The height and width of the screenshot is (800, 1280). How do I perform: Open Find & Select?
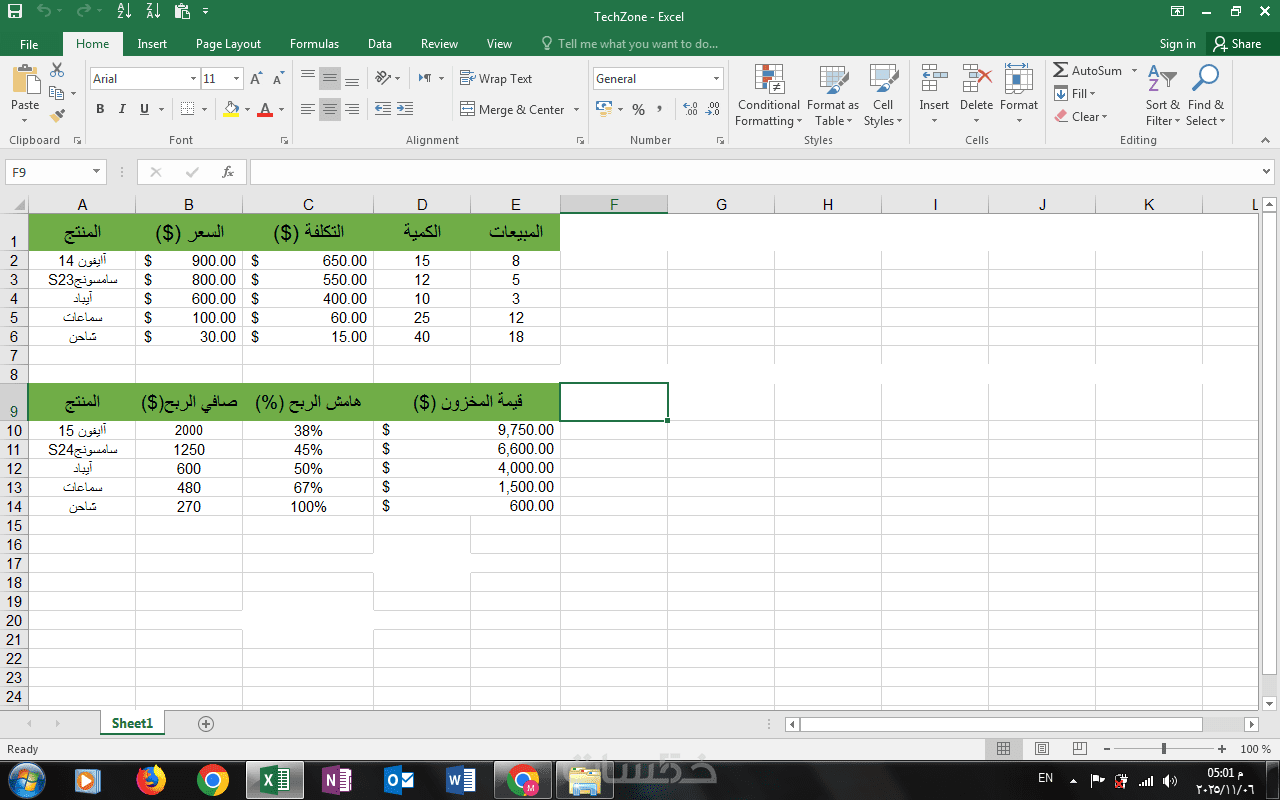1206,96
